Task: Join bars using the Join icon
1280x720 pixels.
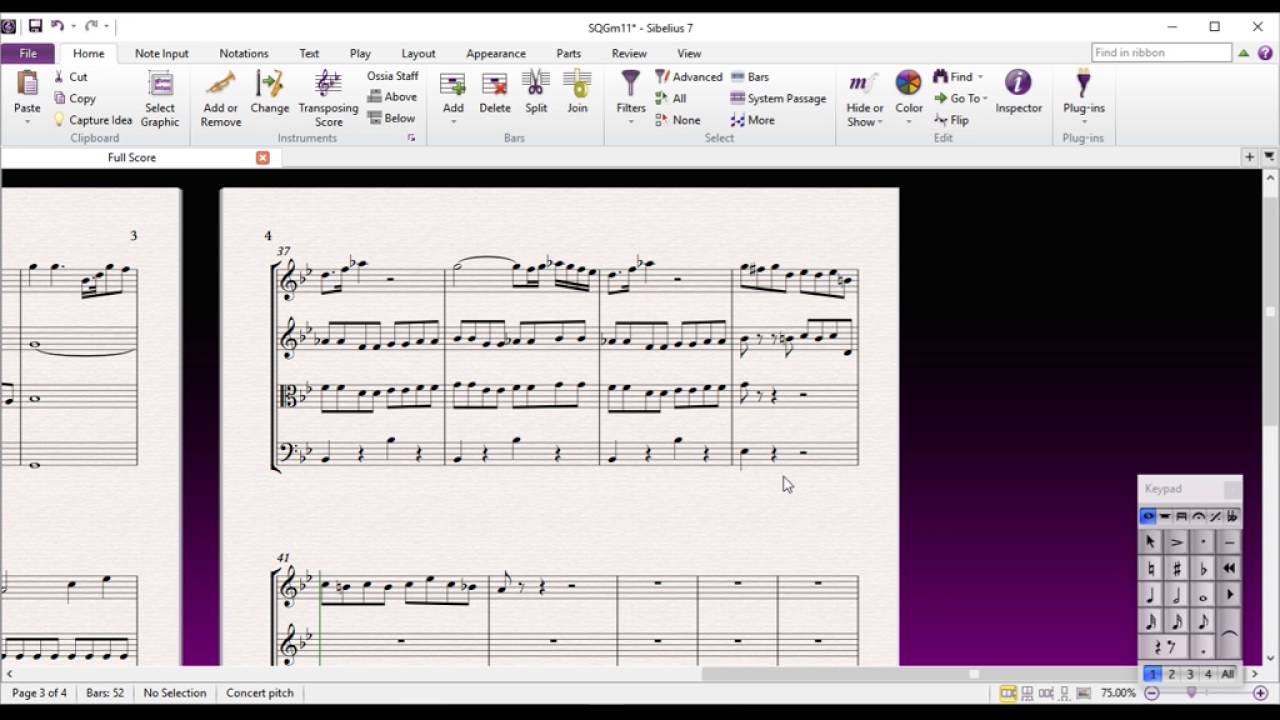Action: [x=577, y=84]
